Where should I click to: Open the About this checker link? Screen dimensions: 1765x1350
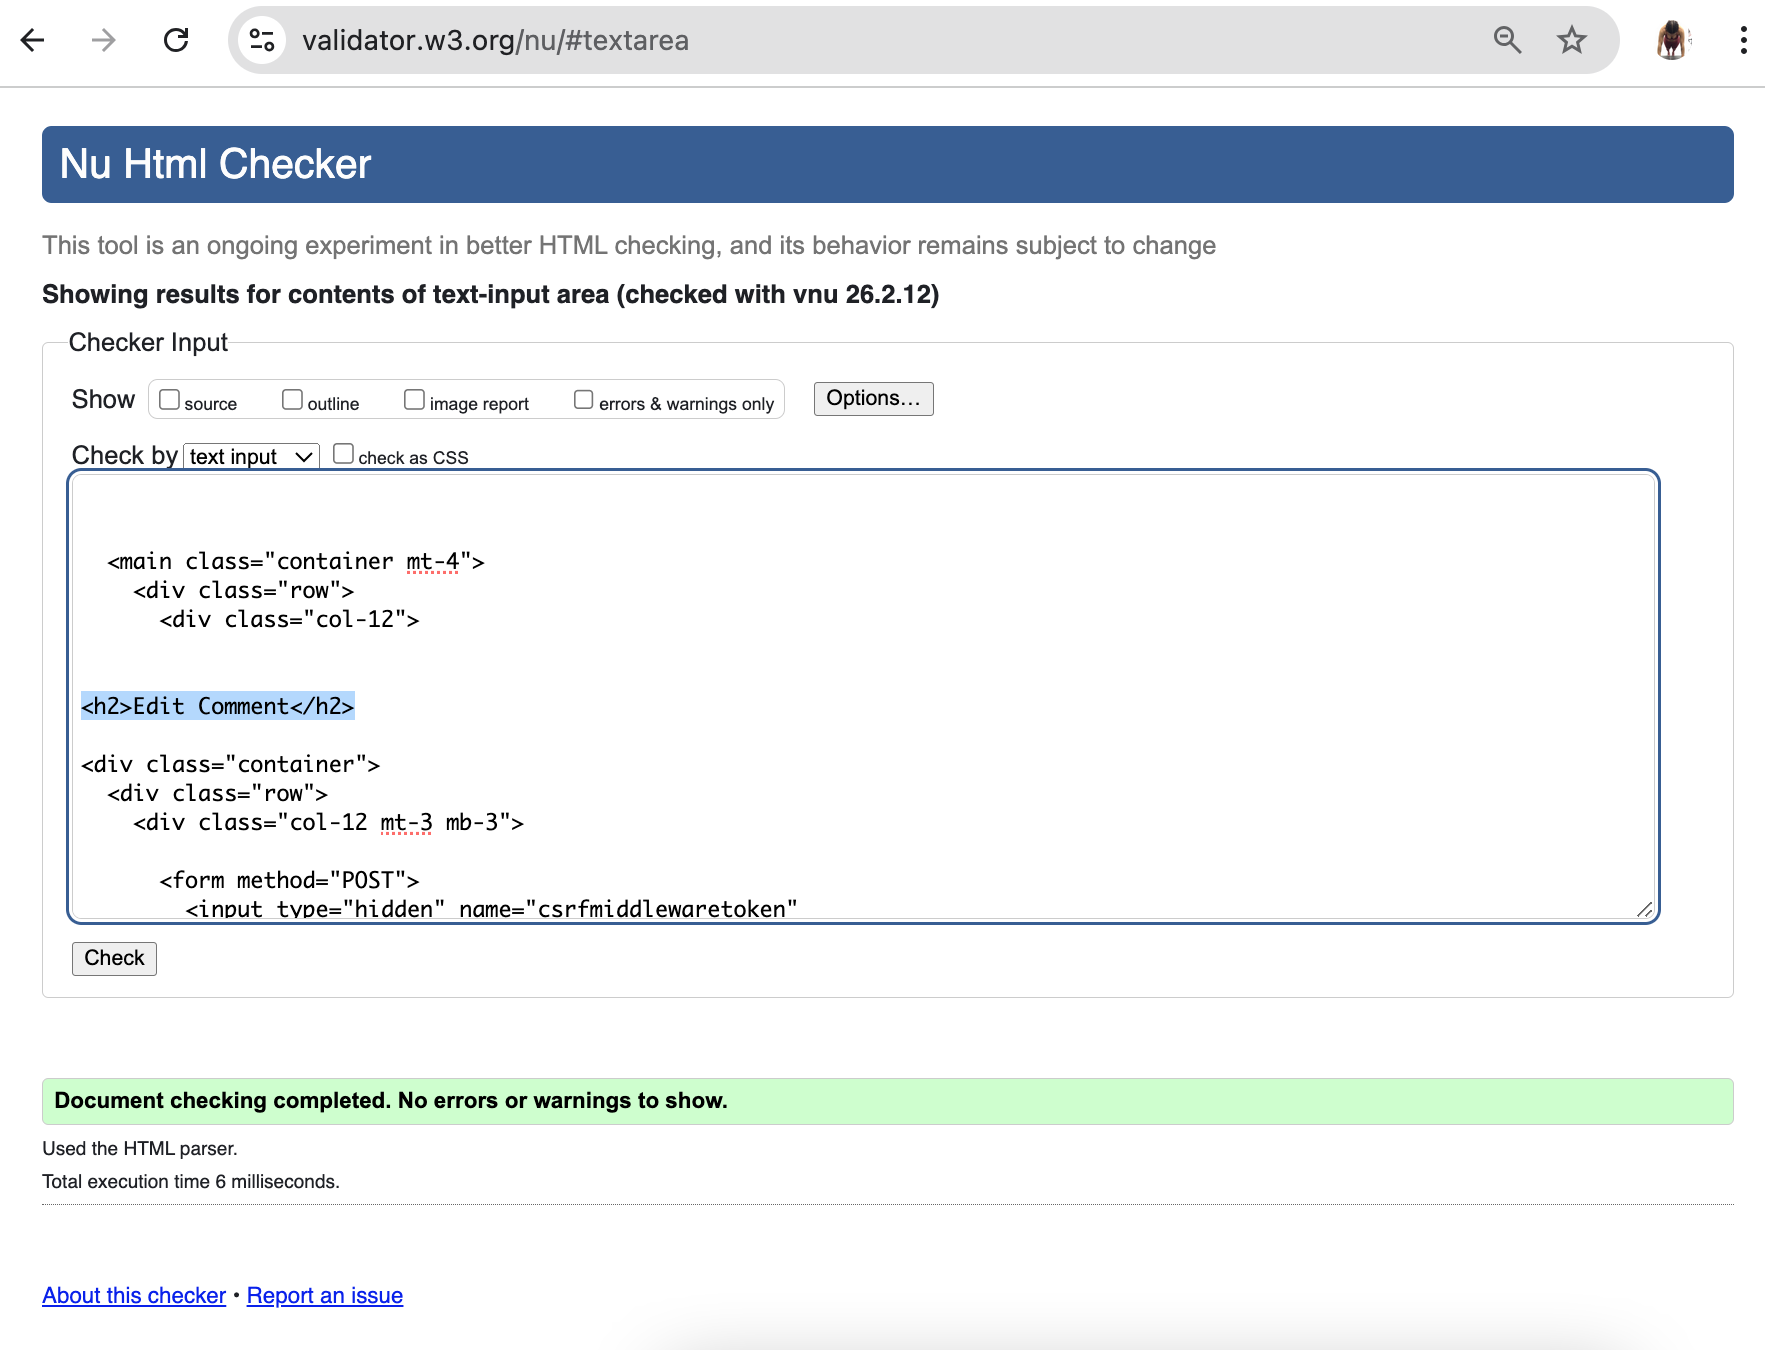coord(132,1294)
